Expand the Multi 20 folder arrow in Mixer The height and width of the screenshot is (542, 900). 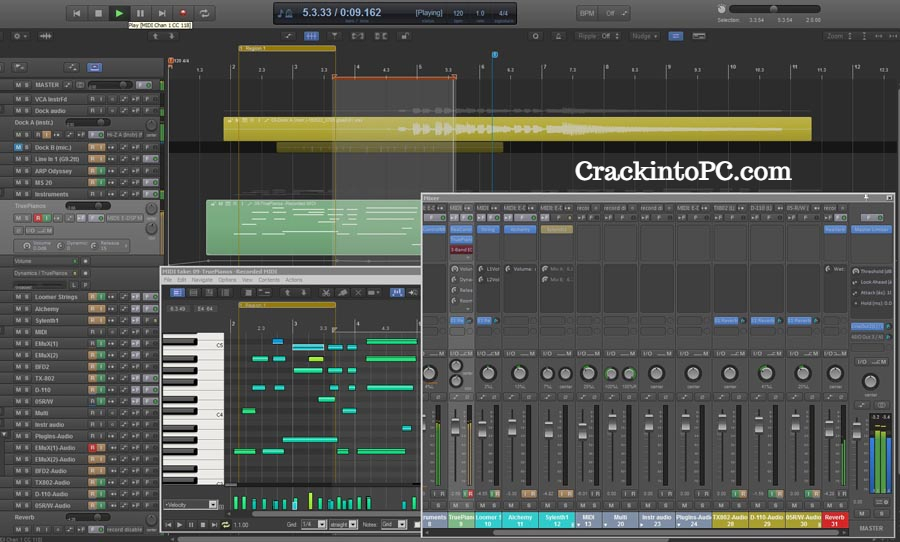(x=606, y=525)
